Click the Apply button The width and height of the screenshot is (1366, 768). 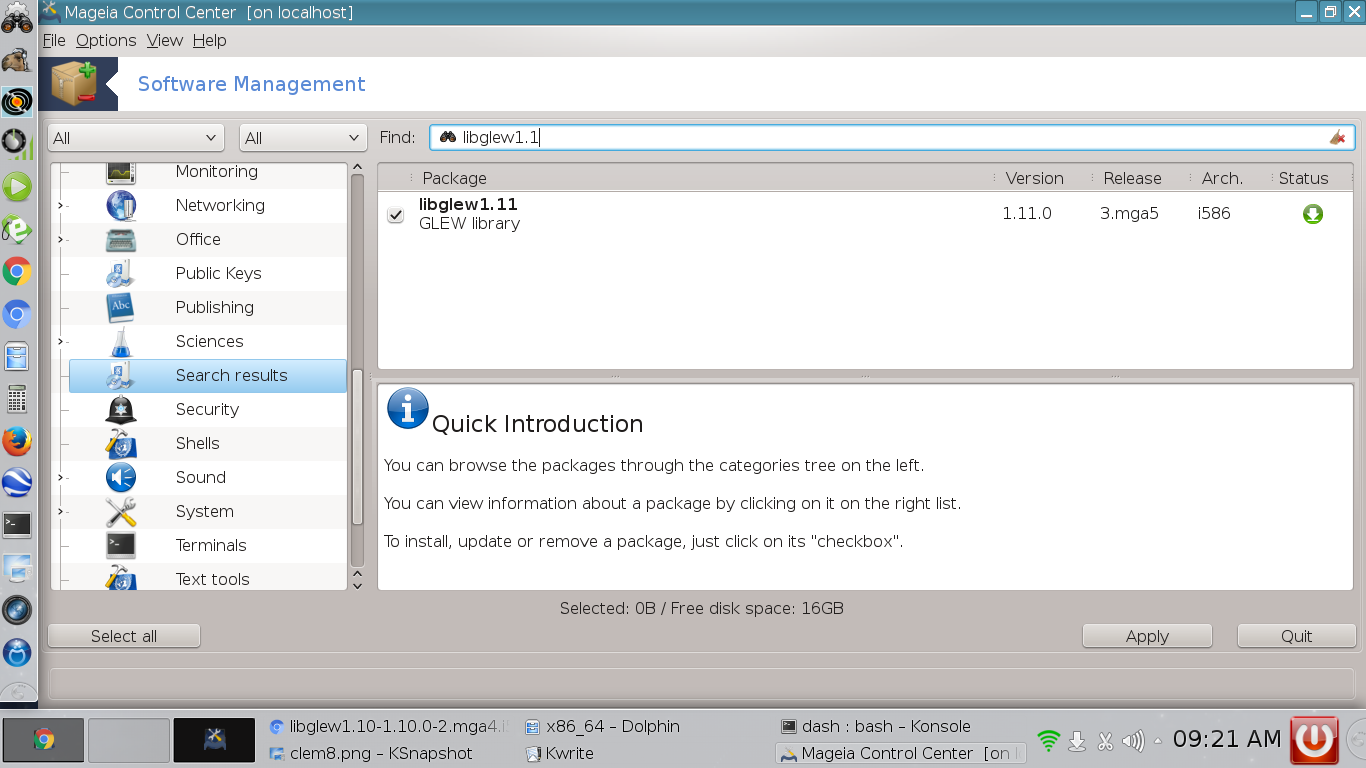[1147, 636]
